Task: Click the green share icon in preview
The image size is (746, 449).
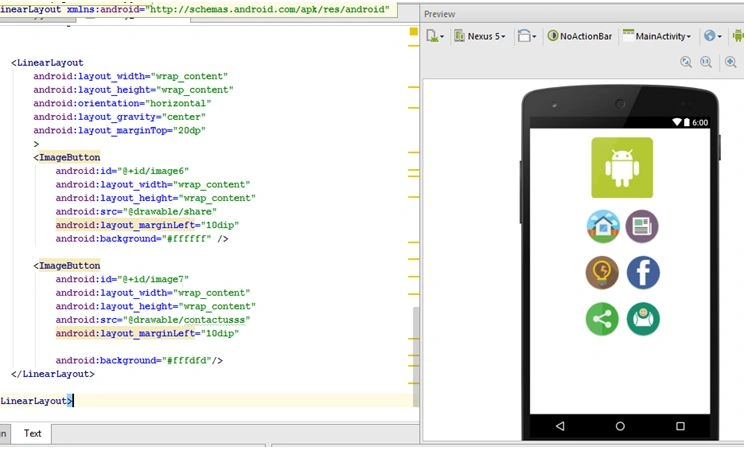Action: 602,319
